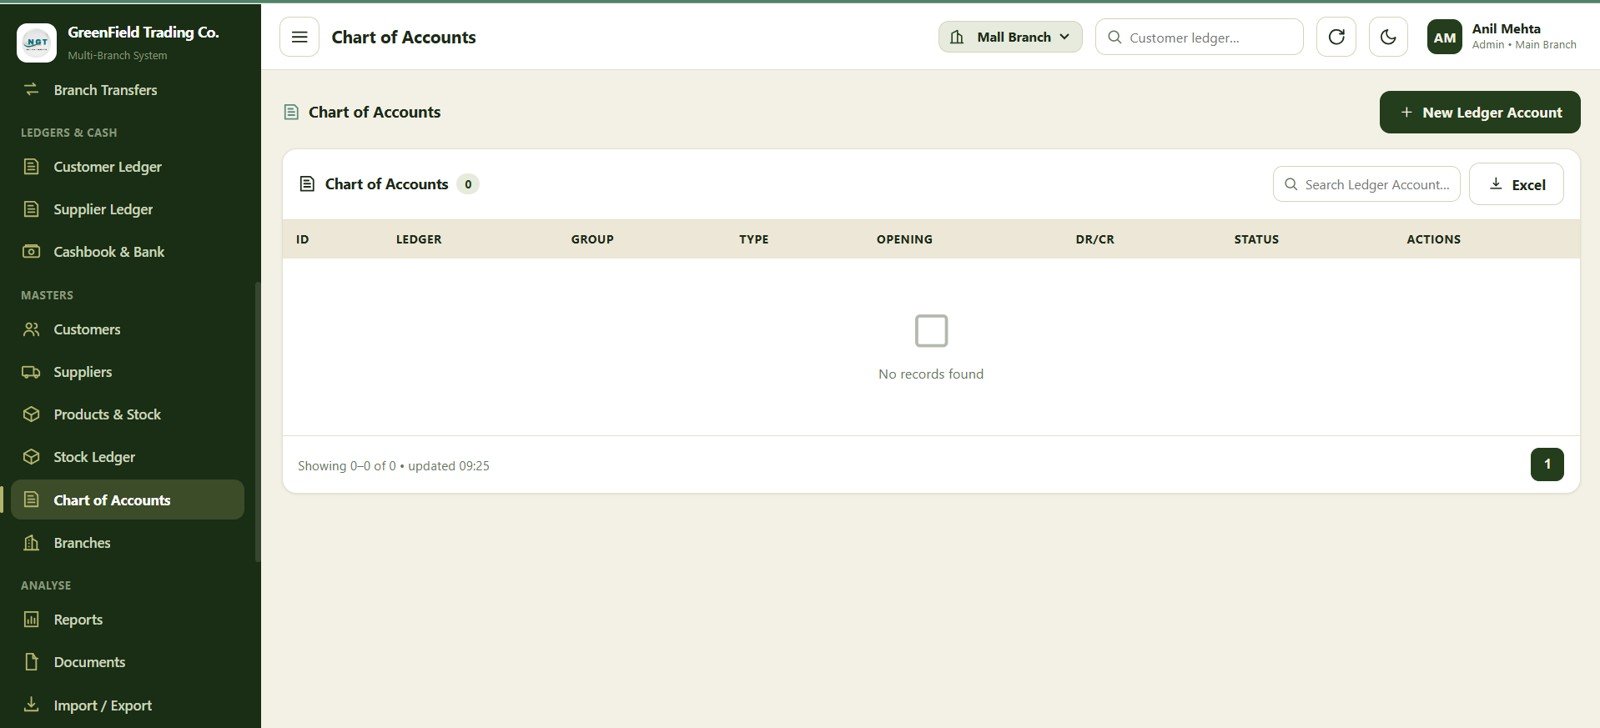
Task: Click the Stock Ledger box icon
Action: pos(31,457)
